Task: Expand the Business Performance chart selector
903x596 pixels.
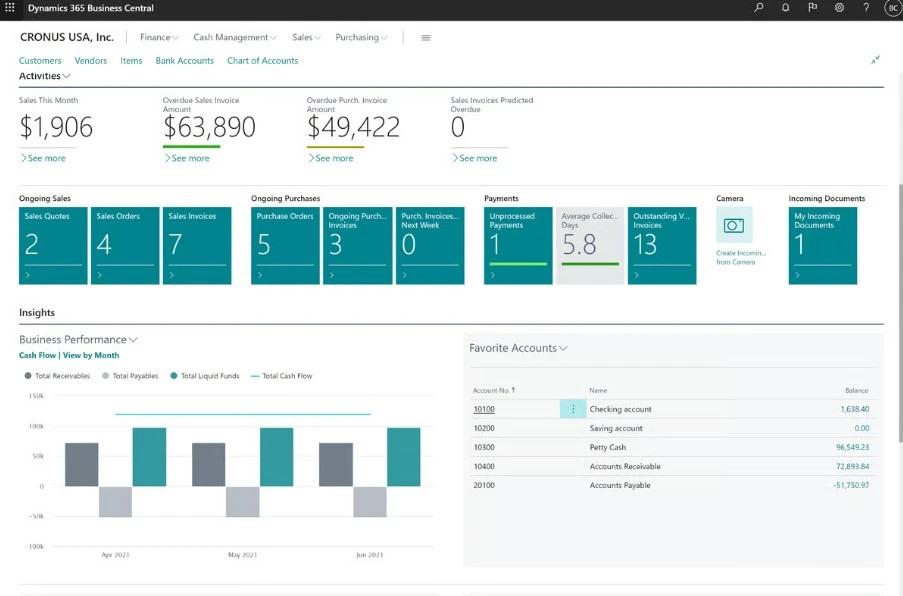Action: click(132, 339)
